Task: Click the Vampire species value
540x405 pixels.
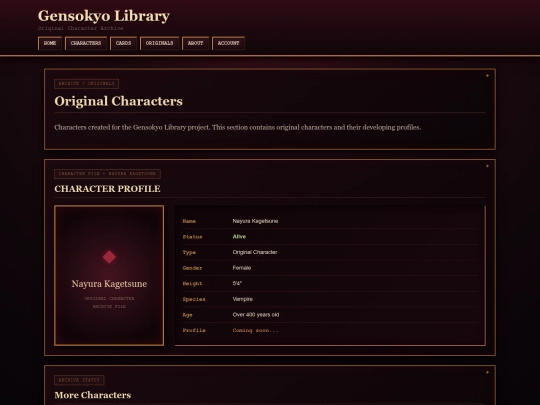Action: (243, 299)
